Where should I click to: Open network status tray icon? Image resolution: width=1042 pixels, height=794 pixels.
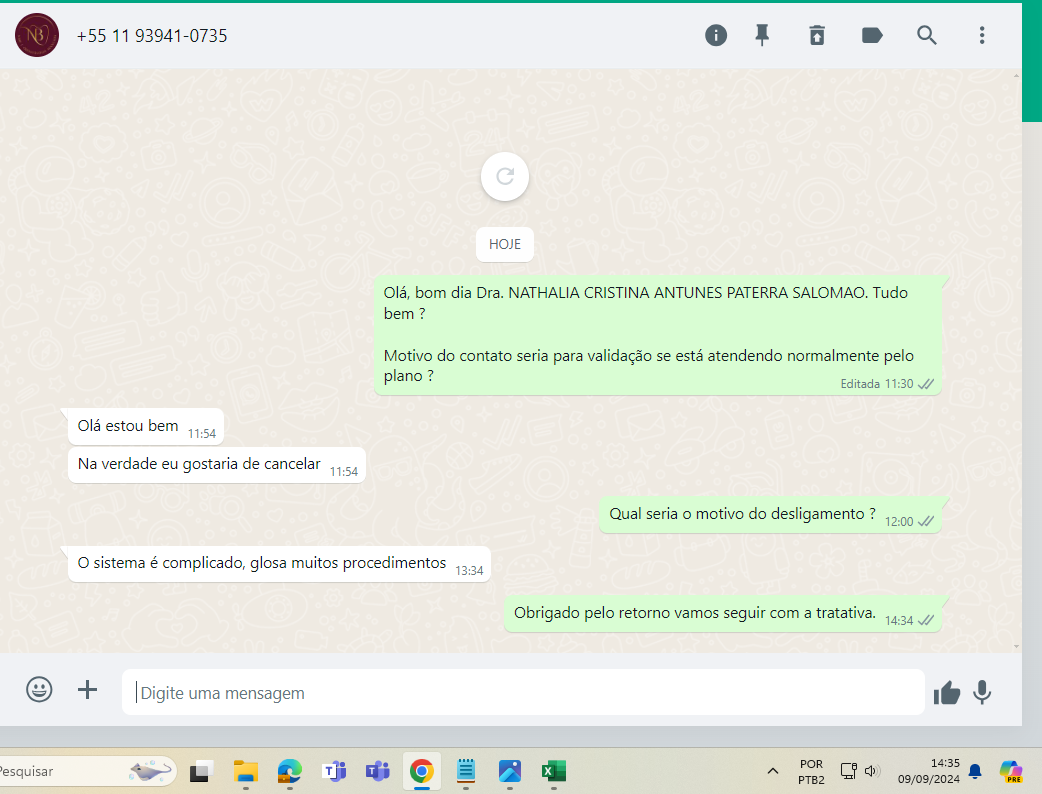point(849,771)
